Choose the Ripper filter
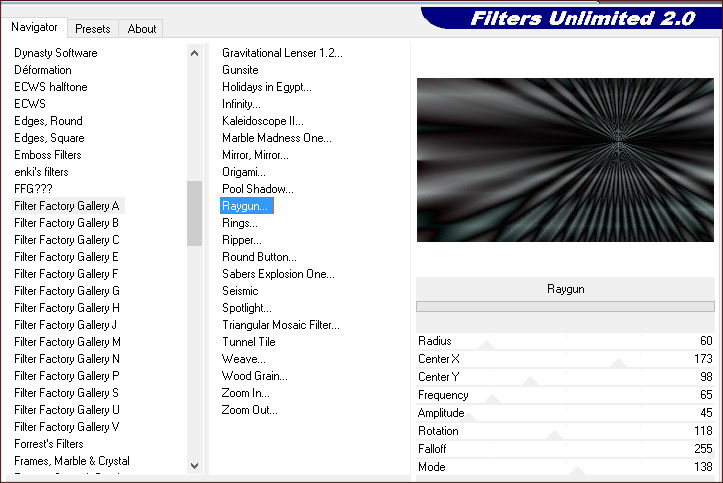723x483 pixels. pyautogui.click(x=242, y=240)
